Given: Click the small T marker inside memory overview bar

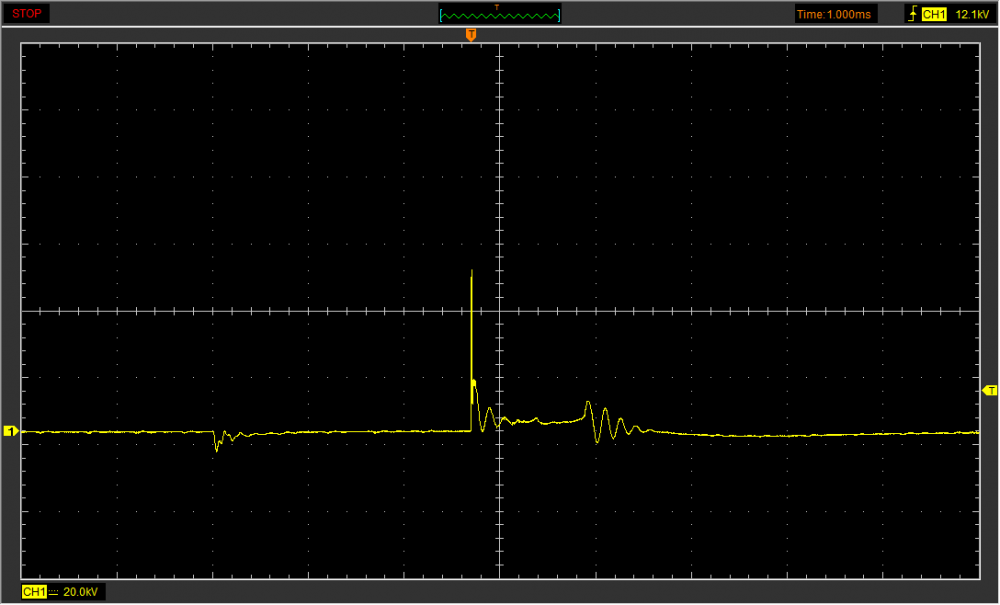Looking at the screenshot, I should (x=497, y=7).
